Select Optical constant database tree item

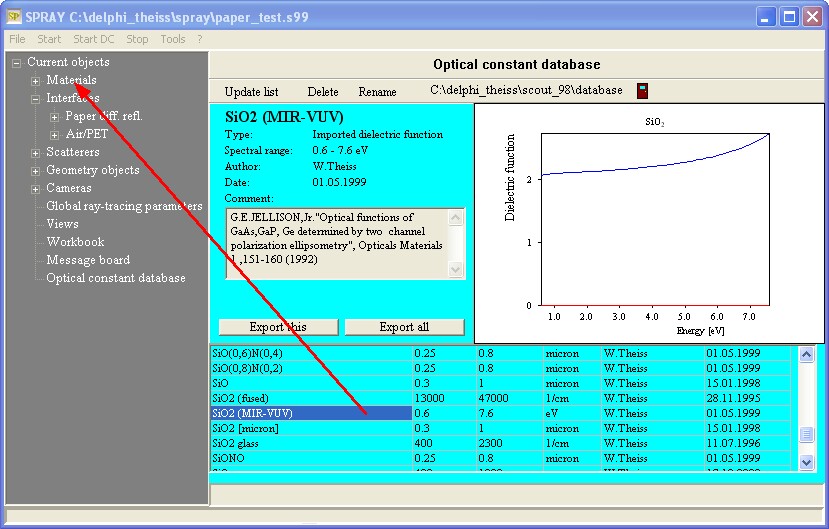(115, 278)
